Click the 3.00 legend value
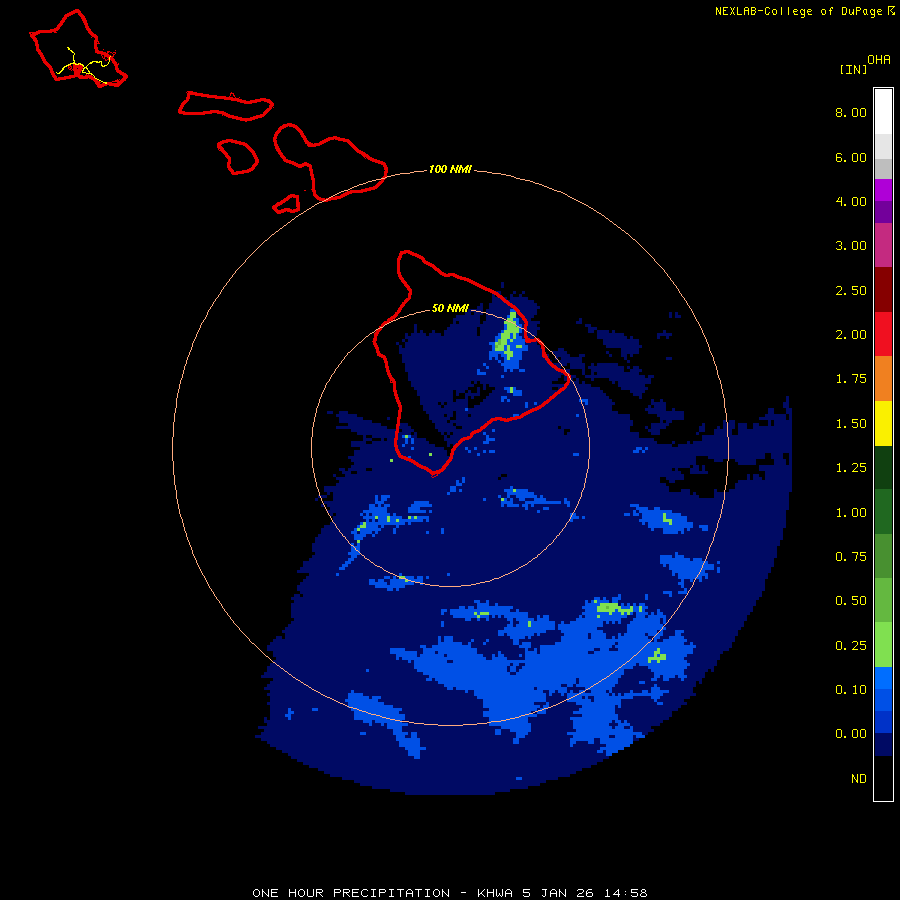900x900 pixels. (x=851, y=246)
